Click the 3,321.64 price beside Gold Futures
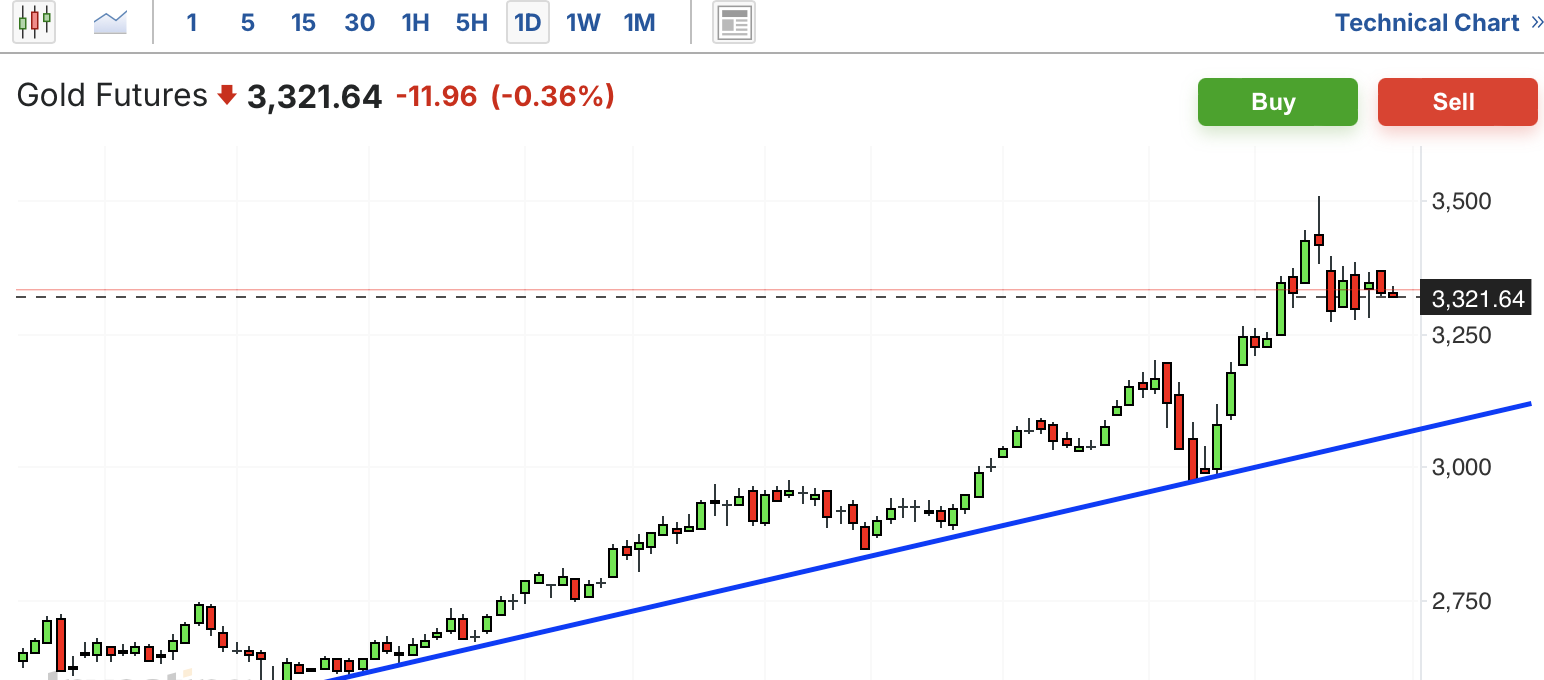The height and width of the screenshot is (680, 1544). click(315, 97)
